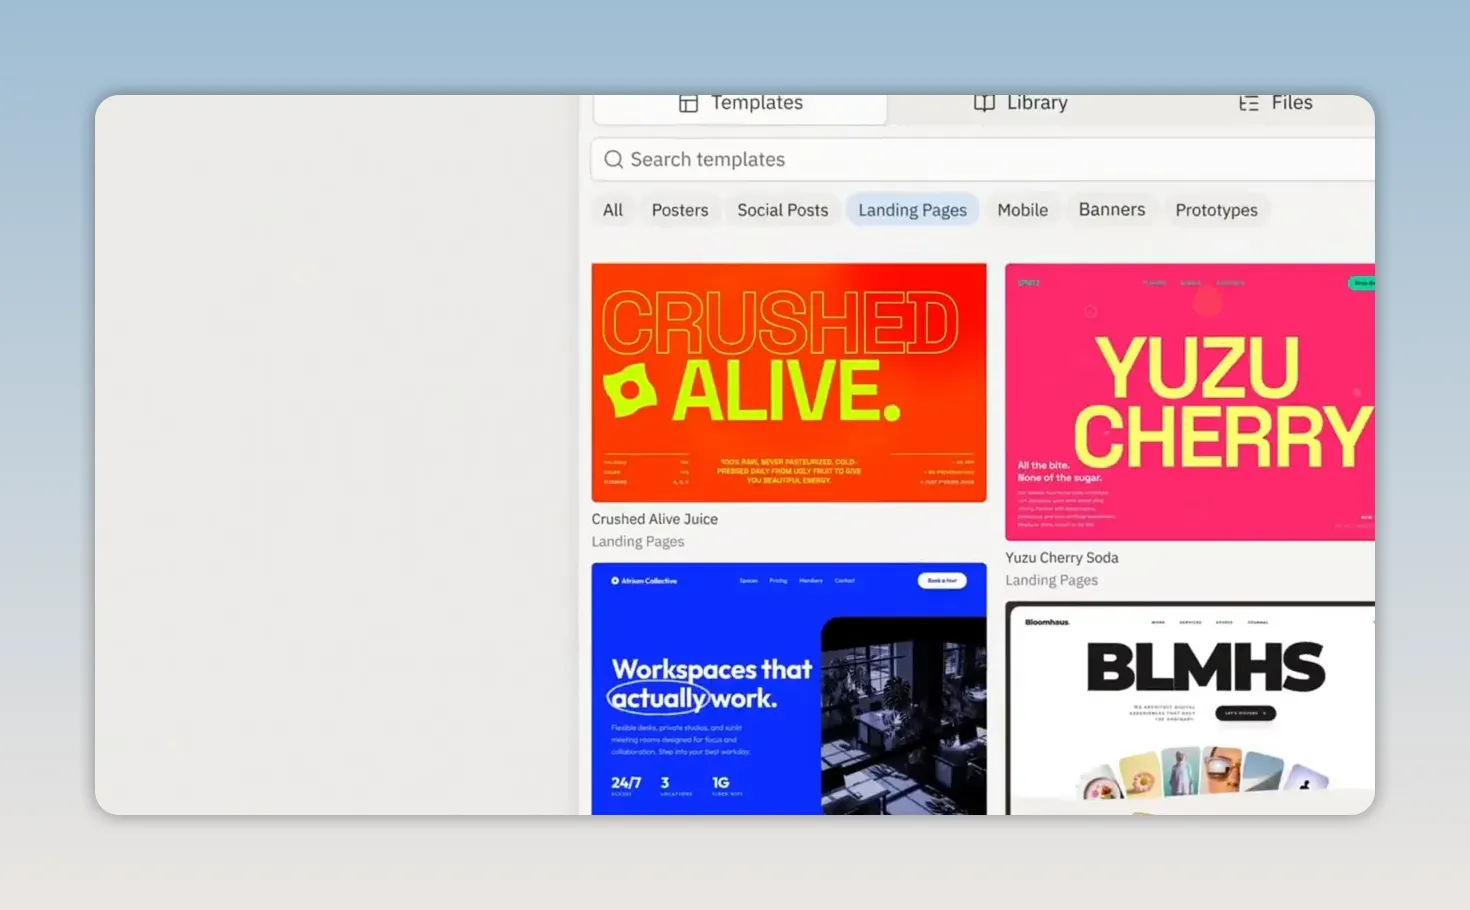Screen dimensions: 1470x910
Task: Click the search magnifier icon
Action: (613, 160)
